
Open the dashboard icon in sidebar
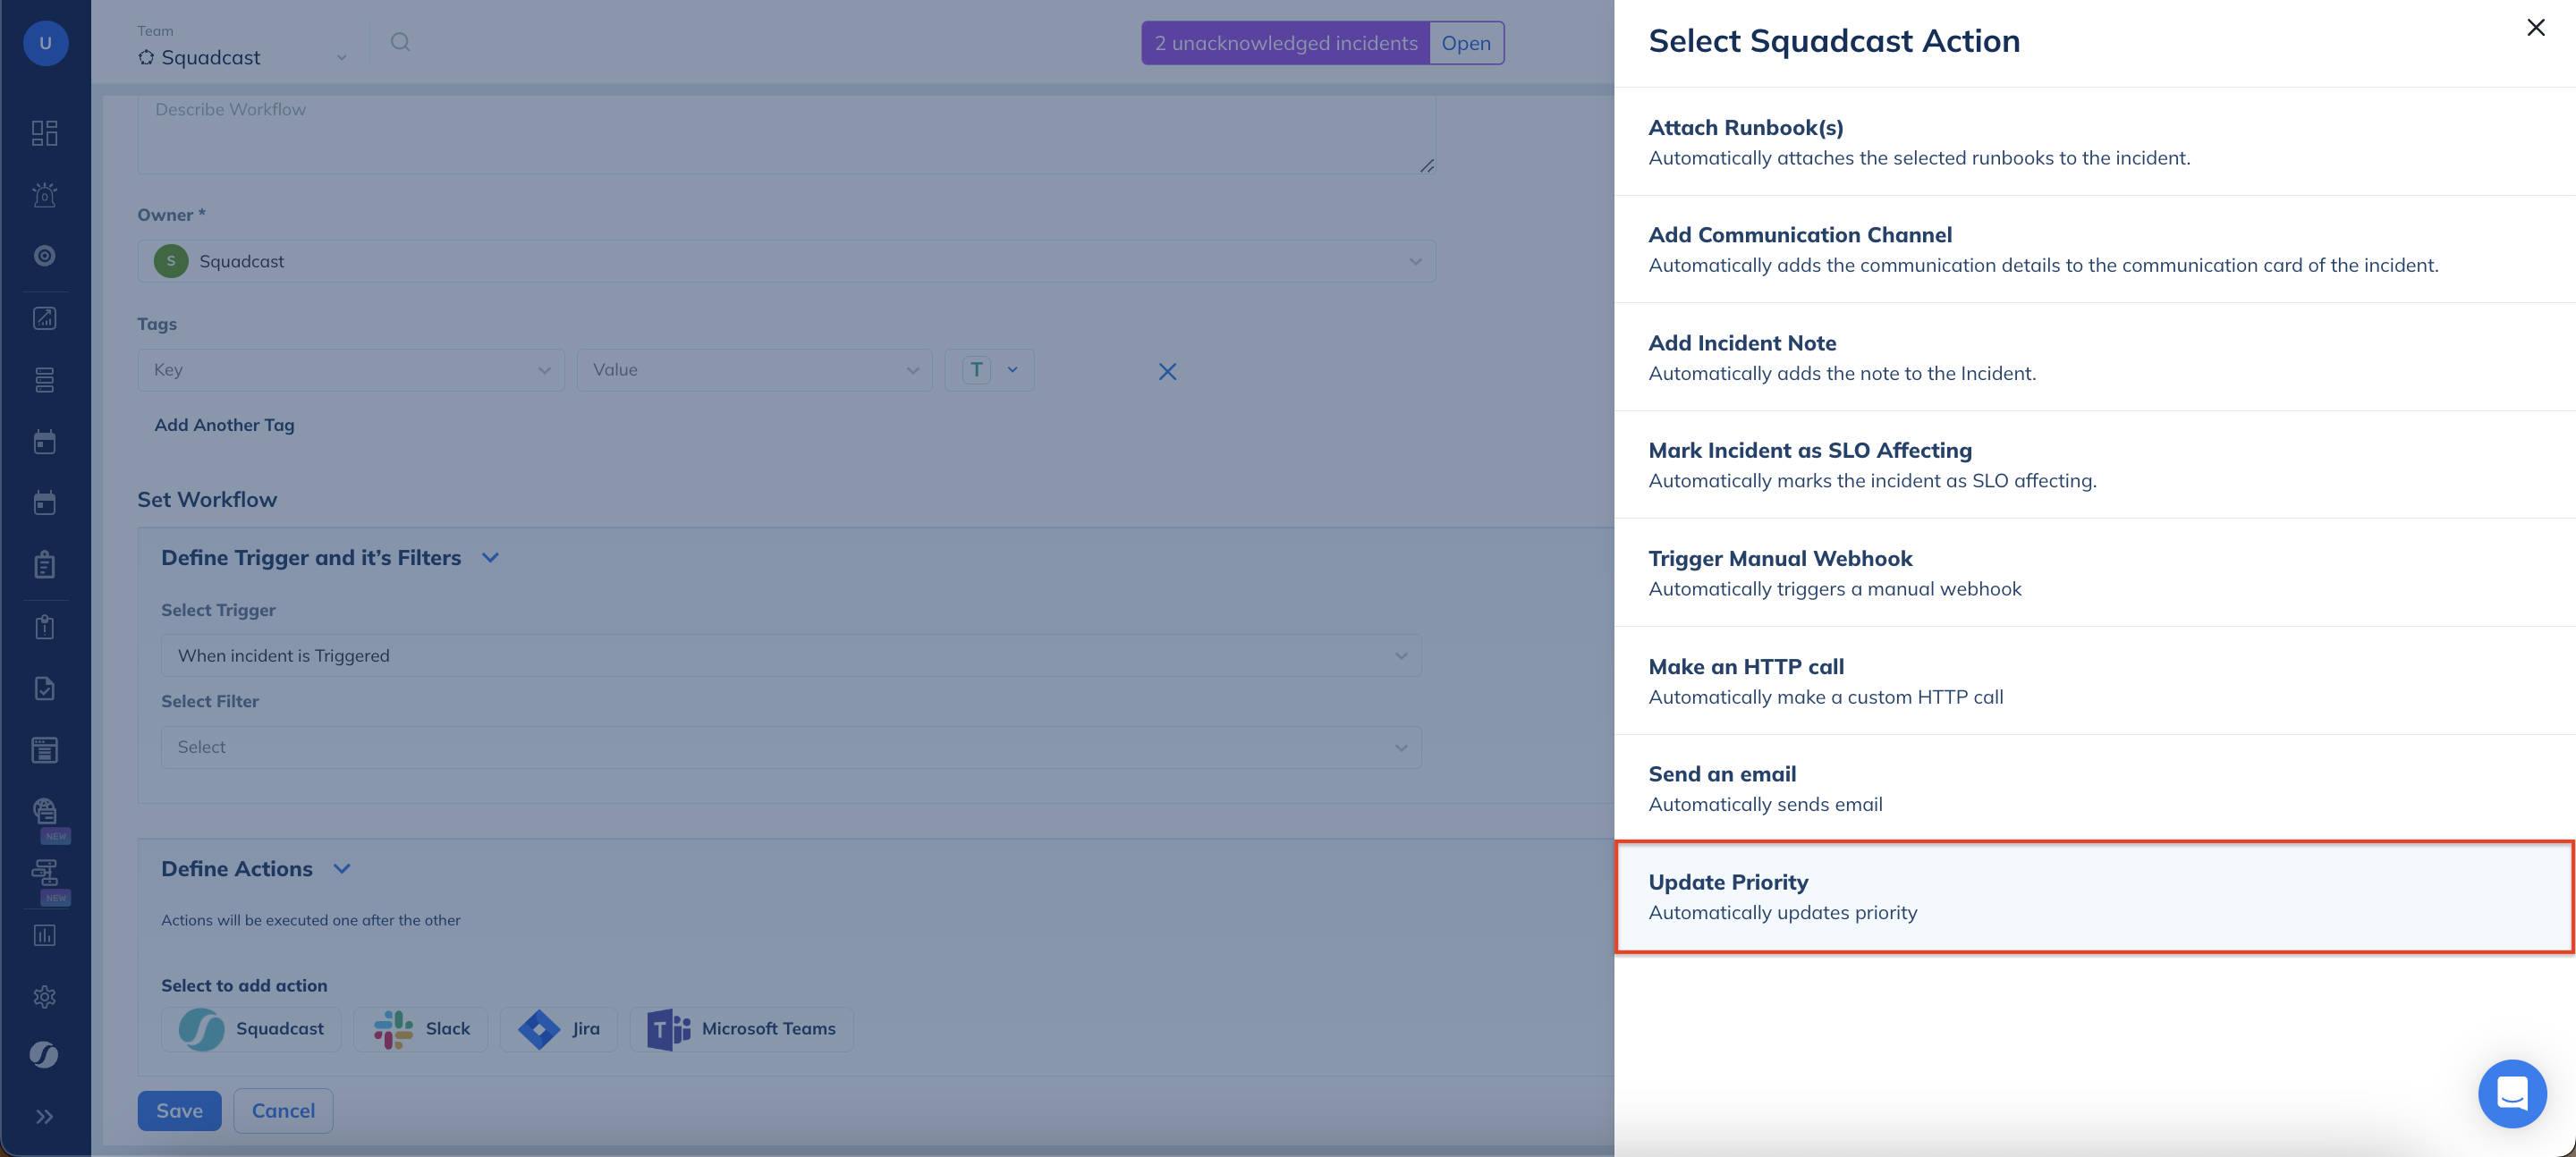(x=45, y=133)
